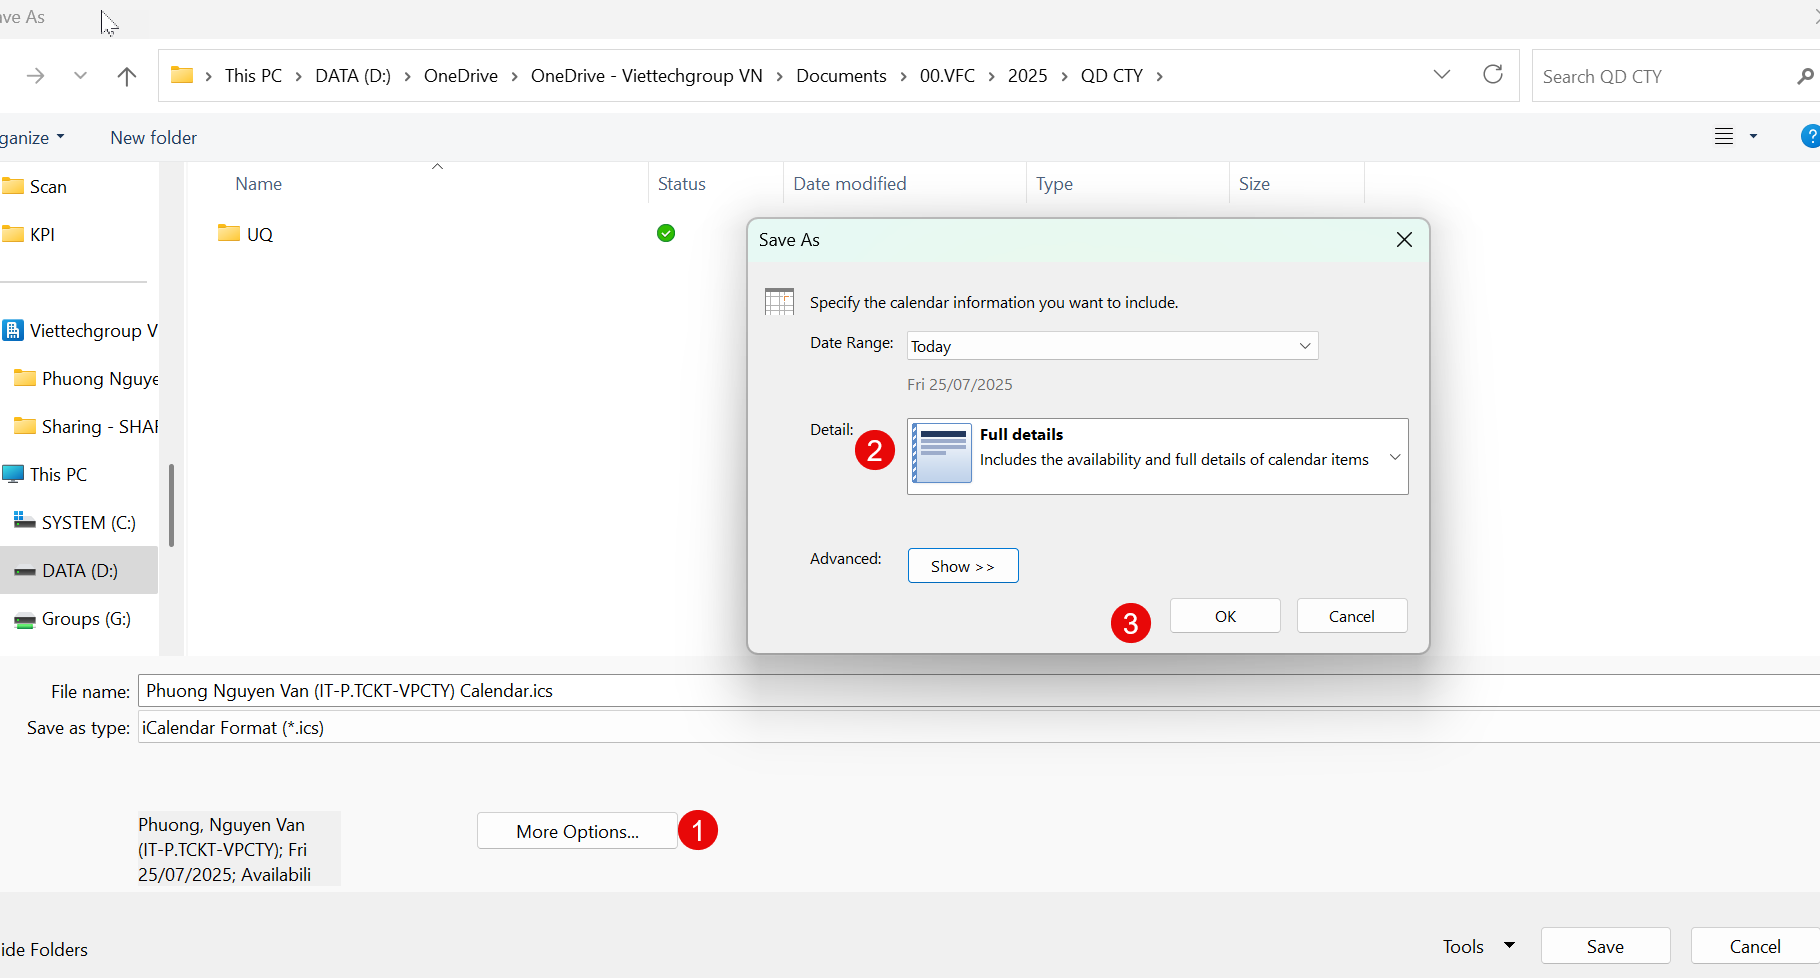Sort files by Date modified column
Image resolution: width=1820 pixels, height=978 pixels.
pos(849,184)
